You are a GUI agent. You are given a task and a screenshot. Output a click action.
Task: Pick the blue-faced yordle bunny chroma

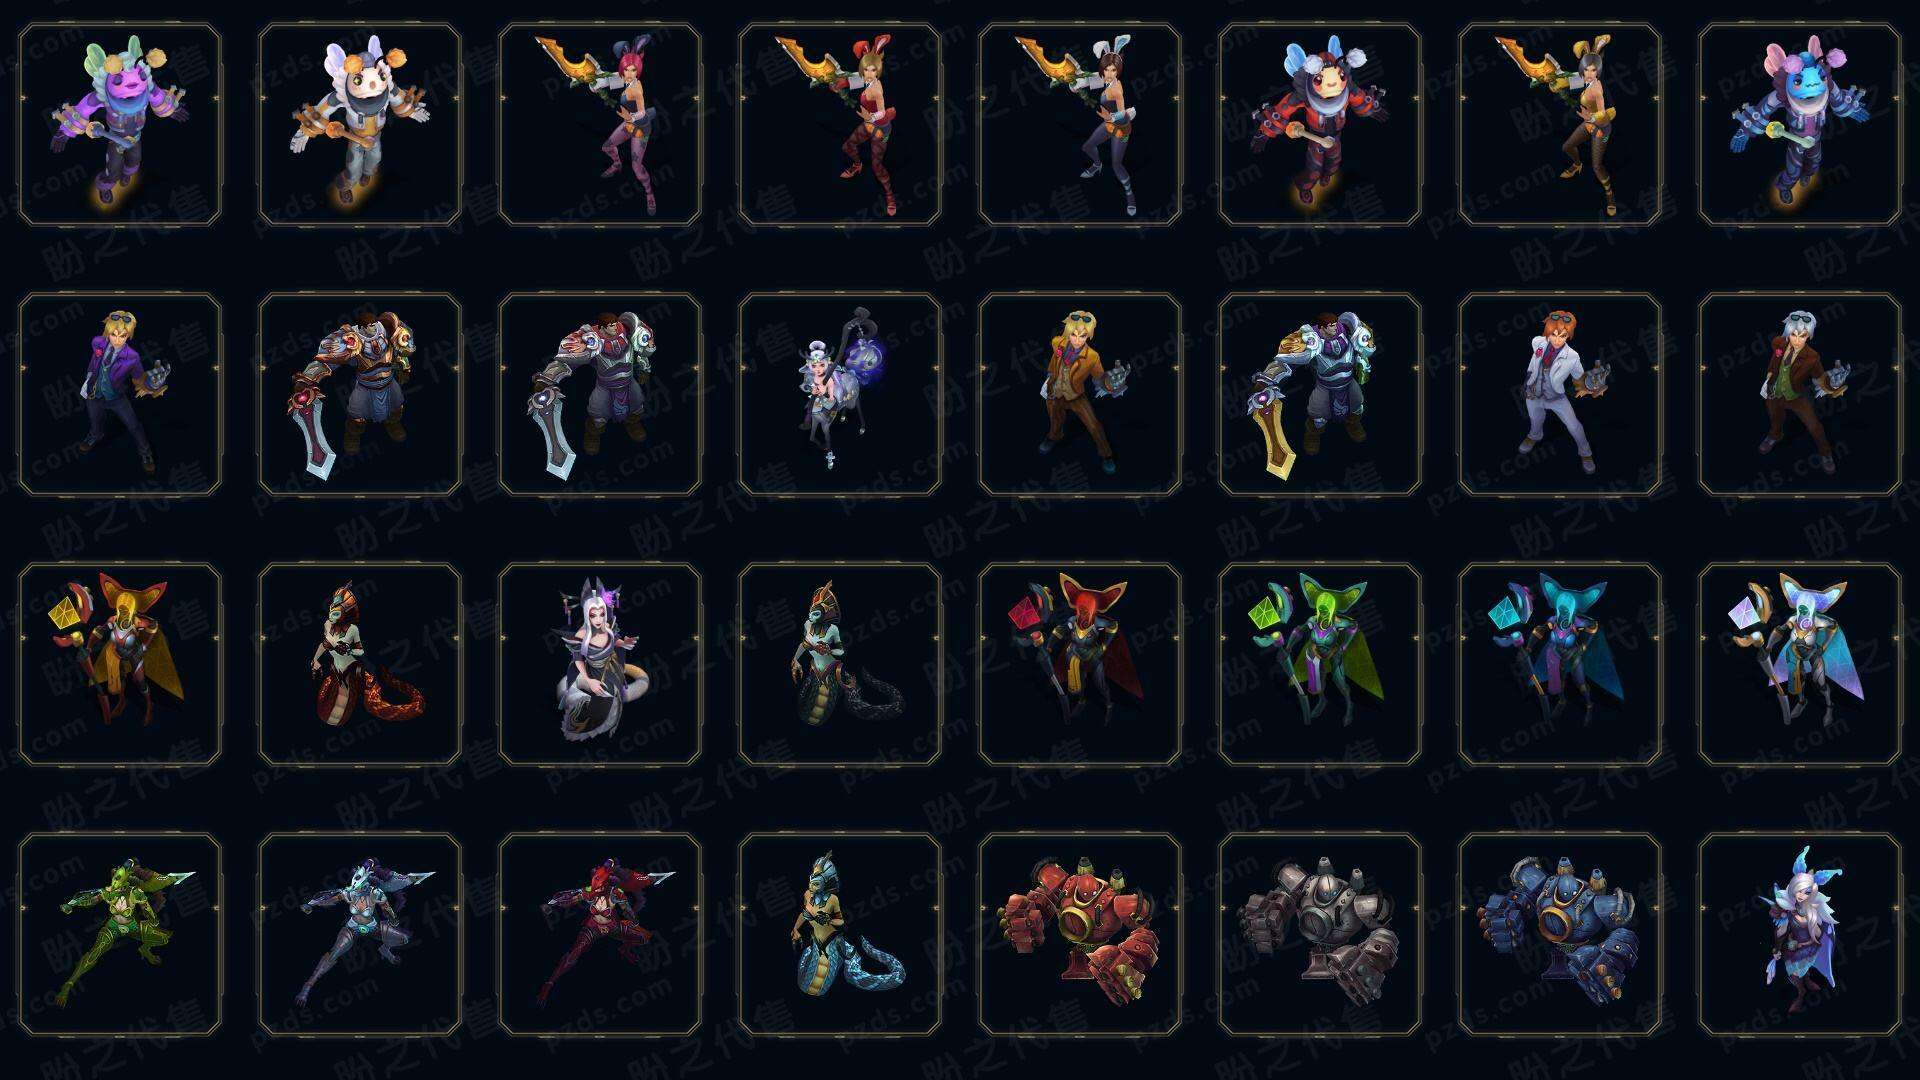1800,125
